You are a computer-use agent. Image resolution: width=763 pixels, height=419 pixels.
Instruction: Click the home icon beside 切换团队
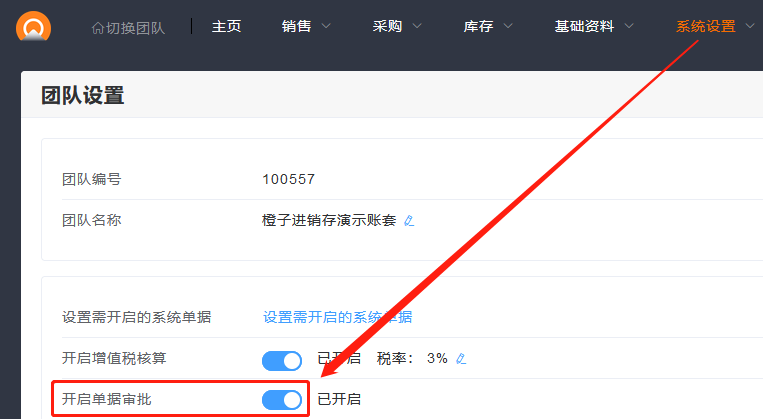[x=97, y=27]
